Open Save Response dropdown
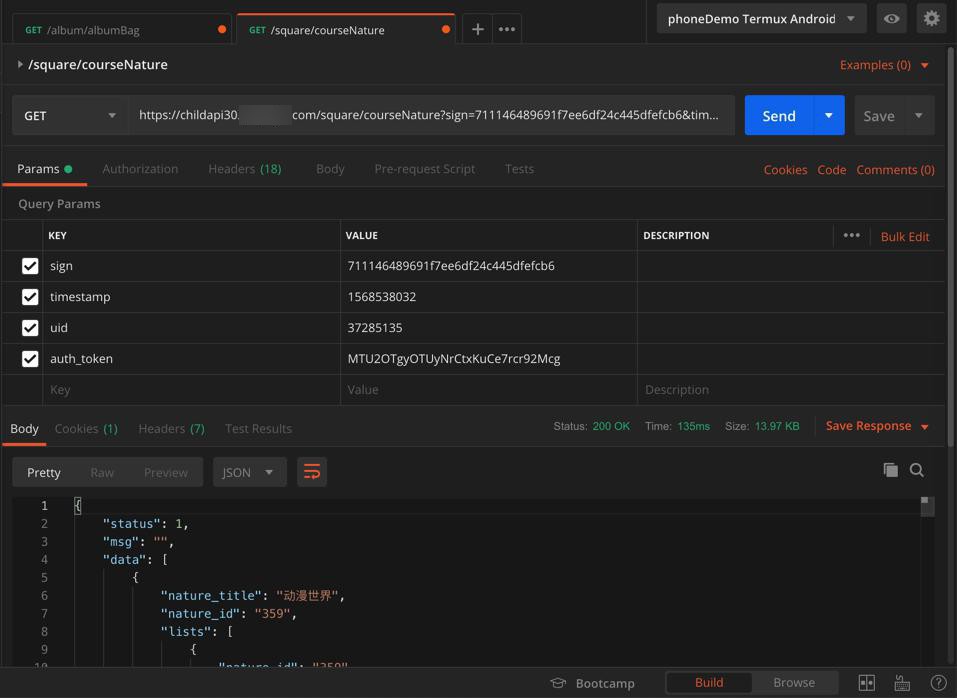 (877, 426)
